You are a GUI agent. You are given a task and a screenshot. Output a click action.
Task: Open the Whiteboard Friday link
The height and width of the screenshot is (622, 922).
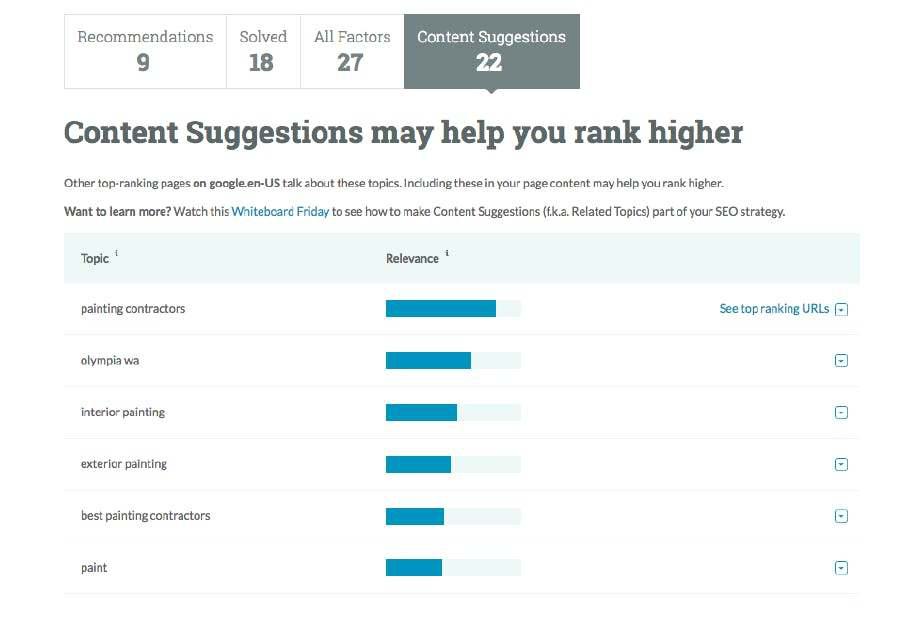(x=280, y=212)
